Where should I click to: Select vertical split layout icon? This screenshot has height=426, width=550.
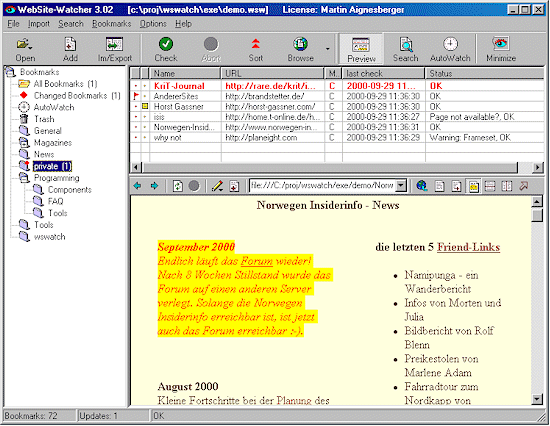coord(507,186)
